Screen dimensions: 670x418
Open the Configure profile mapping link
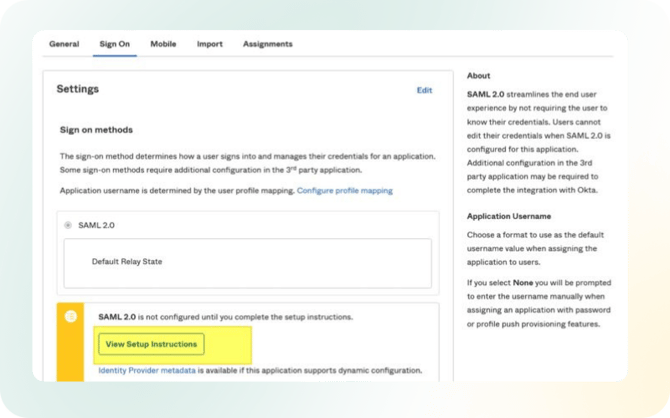coord(344,191)
